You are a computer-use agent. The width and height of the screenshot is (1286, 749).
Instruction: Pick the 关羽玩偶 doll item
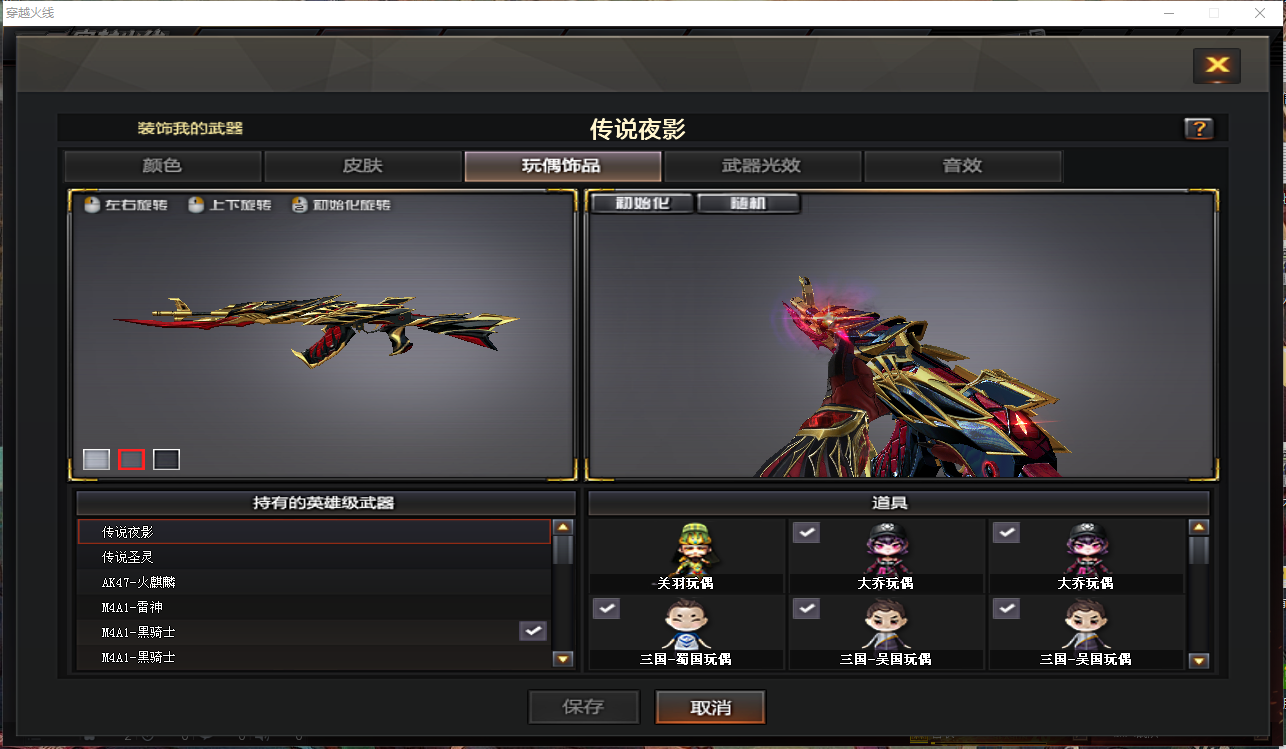(x=686, y=556)
